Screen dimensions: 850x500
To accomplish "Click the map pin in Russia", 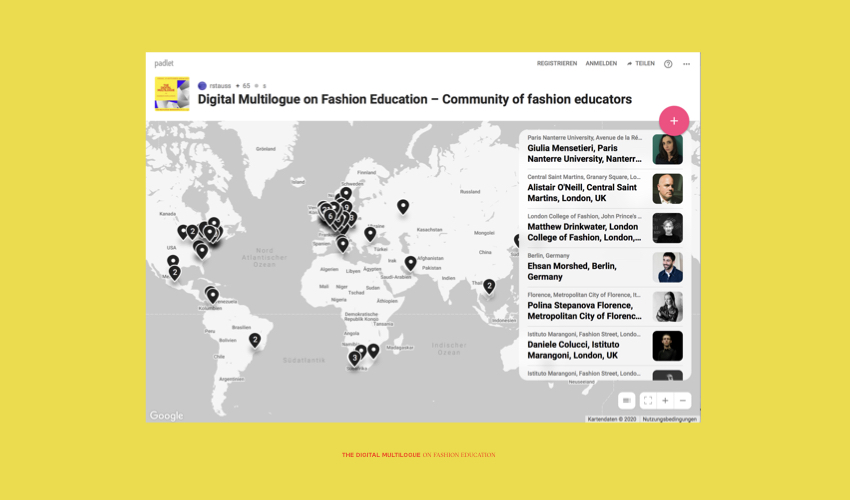I will tap(403, 206).
